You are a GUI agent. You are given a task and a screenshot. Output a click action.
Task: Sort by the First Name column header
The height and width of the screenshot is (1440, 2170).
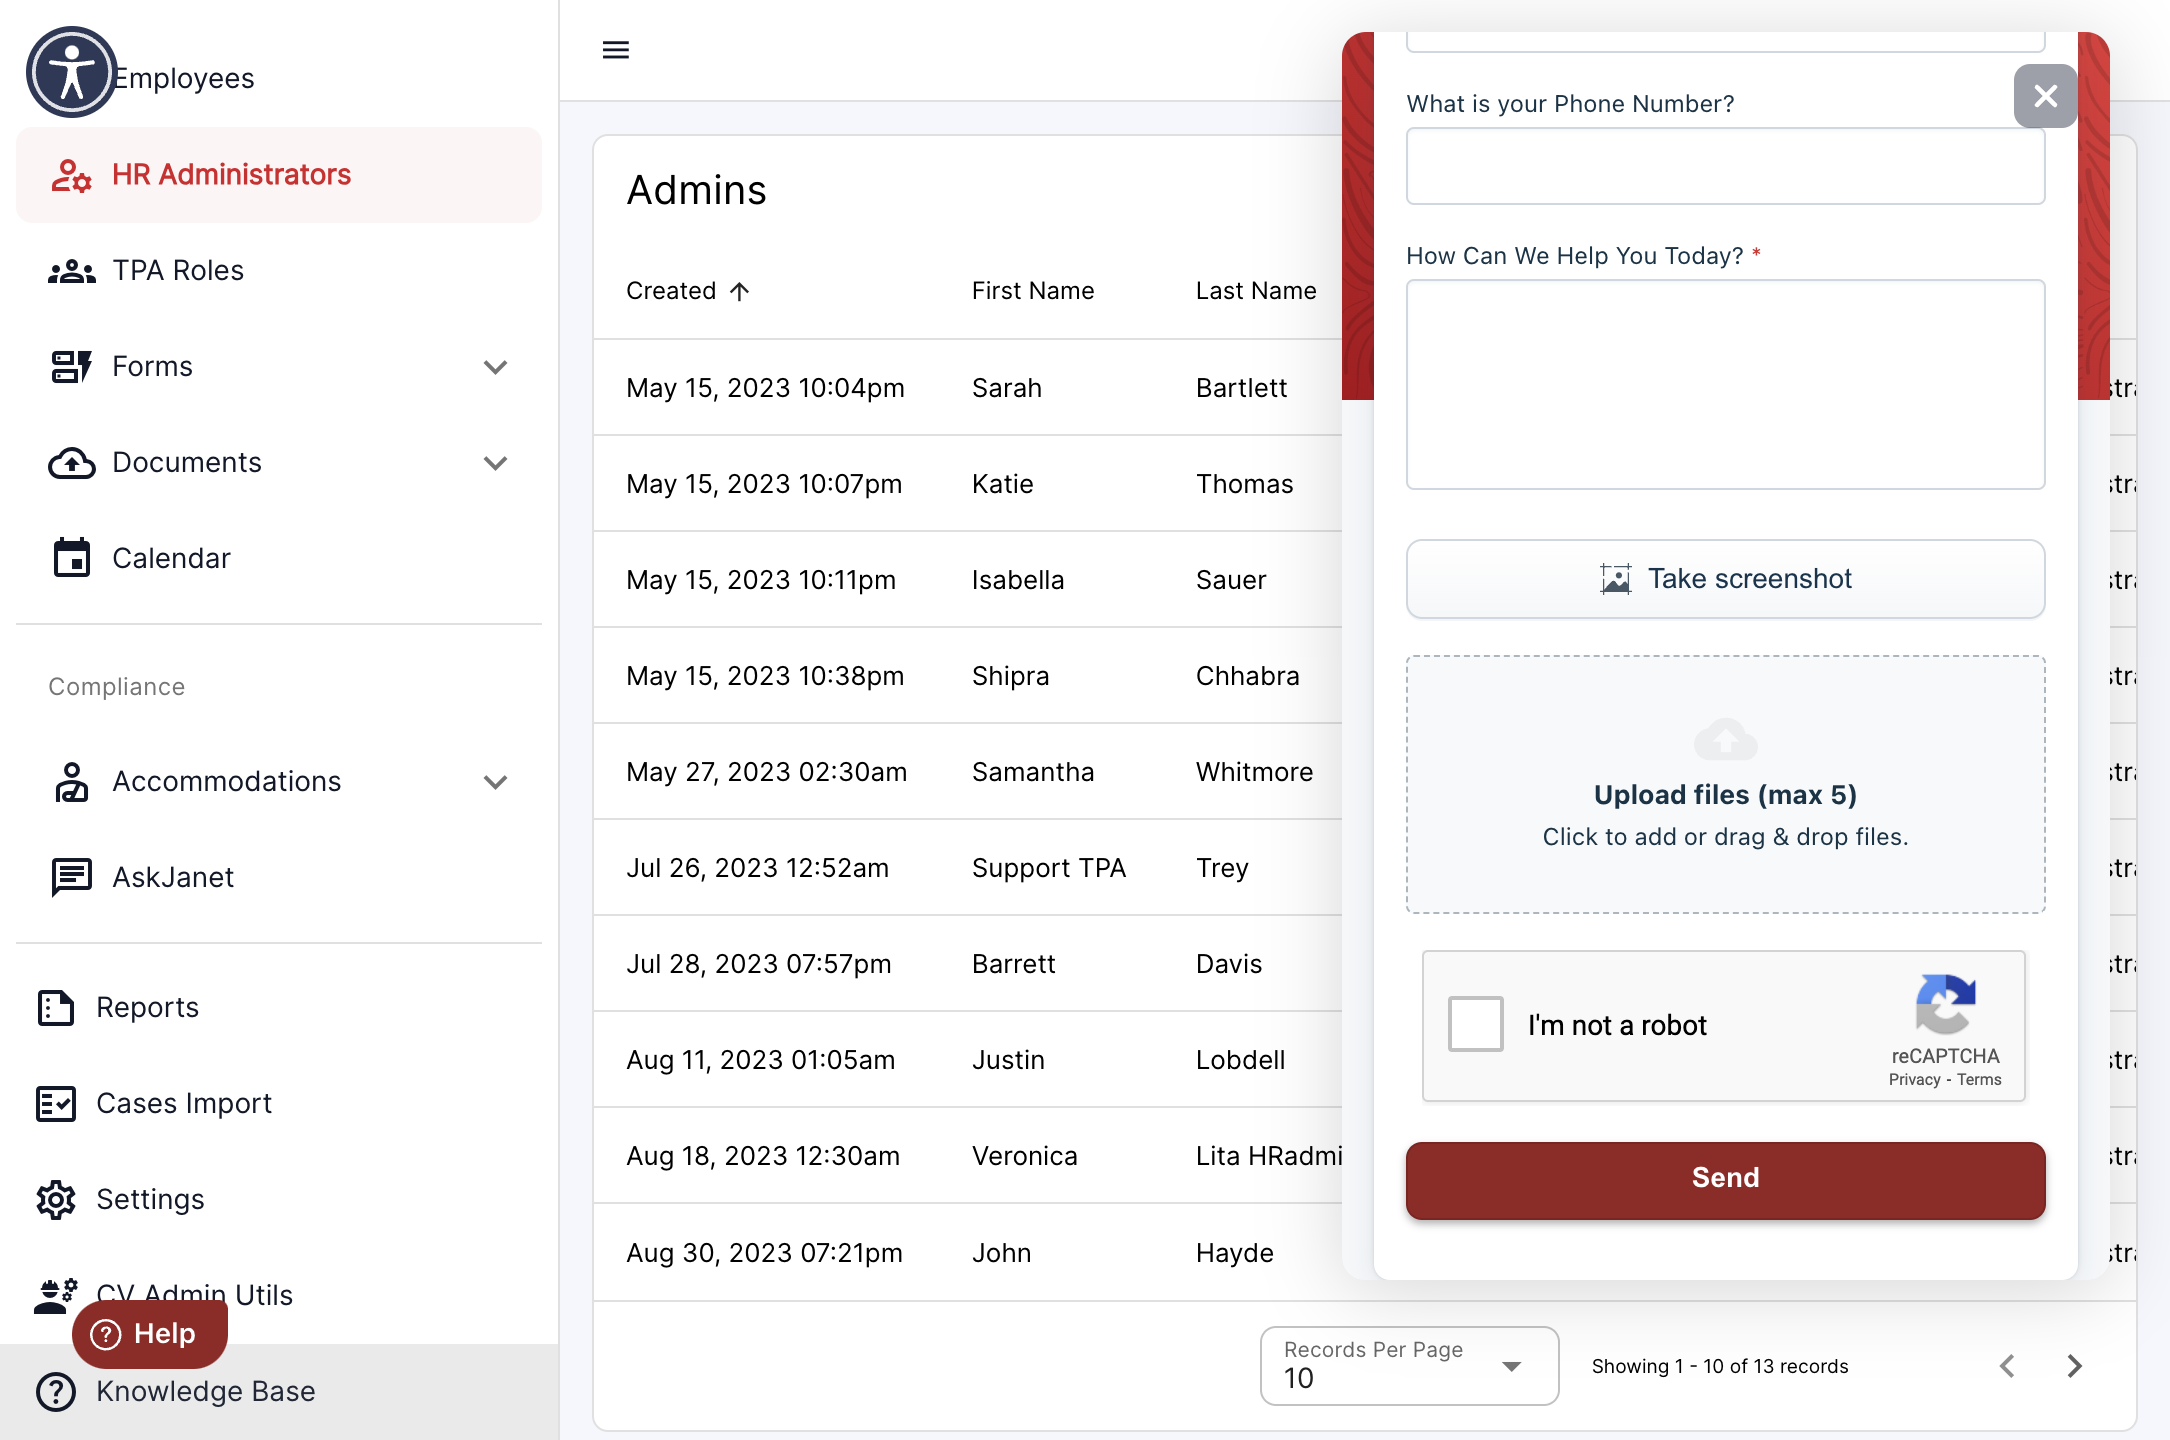[1033, 291]
